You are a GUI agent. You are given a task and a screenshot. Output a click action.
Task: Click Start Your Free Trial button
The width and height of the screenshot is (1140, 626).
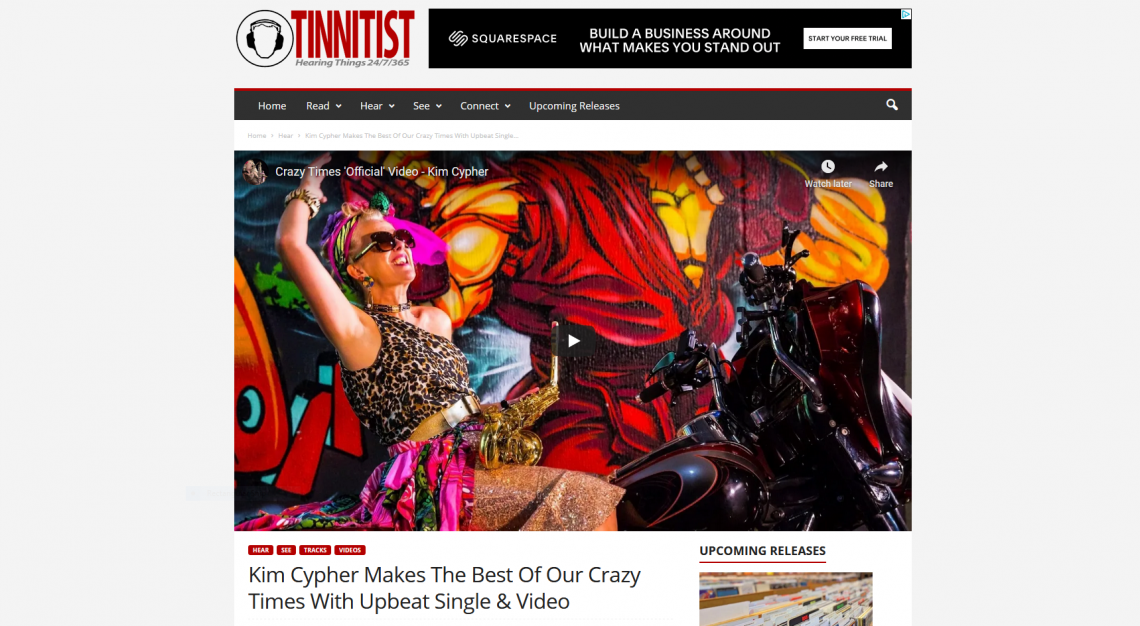(847, 39)
